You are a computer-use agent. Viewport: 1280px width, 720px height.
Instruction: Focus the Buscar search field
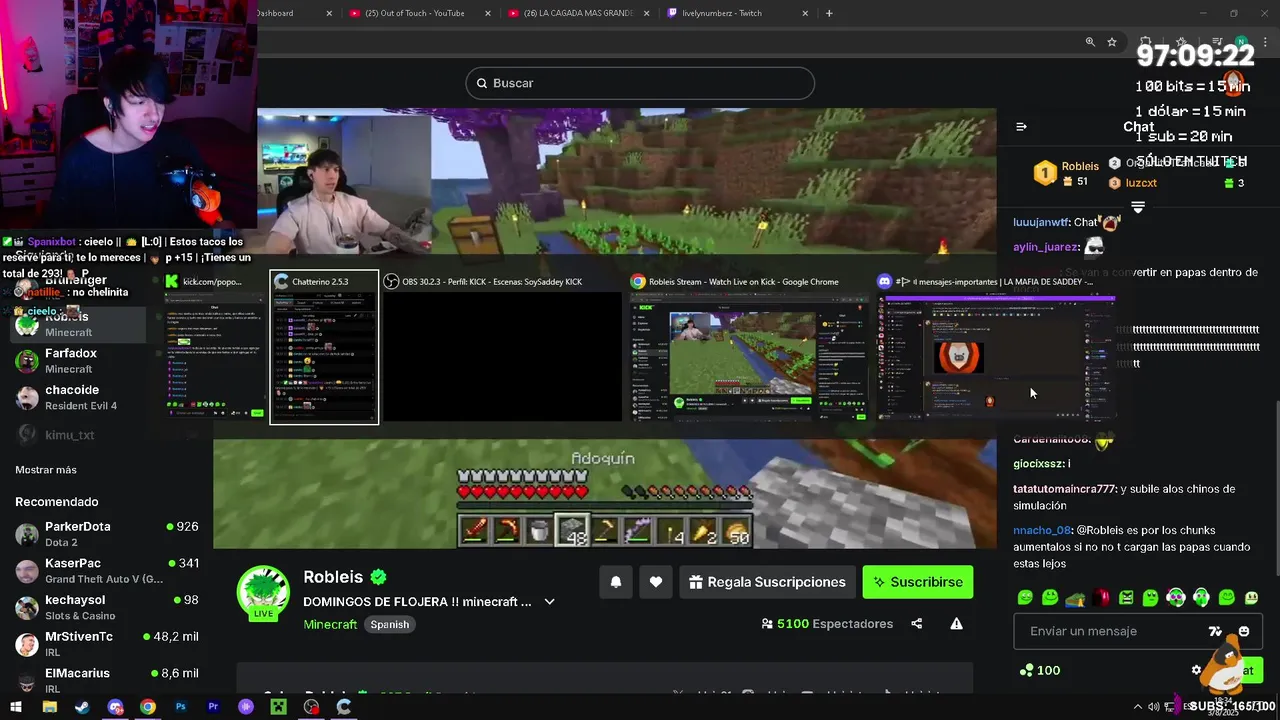coord(640,83)
